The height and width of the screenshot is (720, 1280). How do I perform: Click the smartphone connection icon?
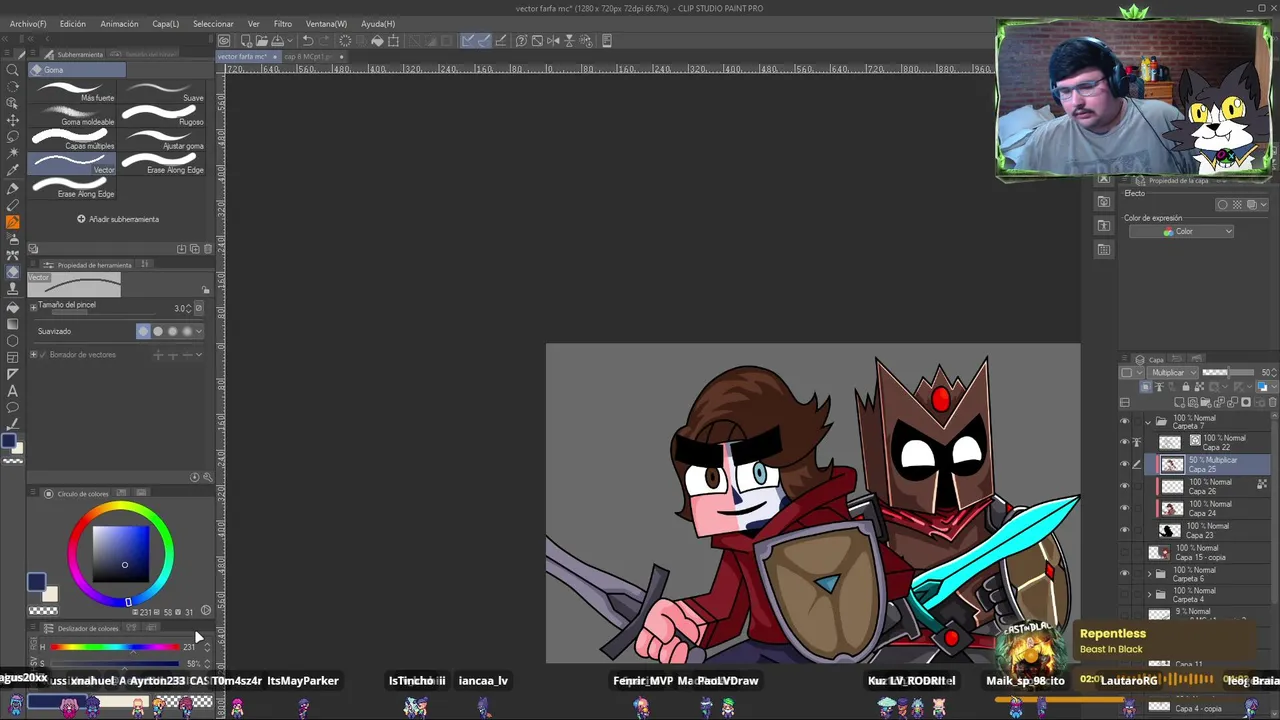coord(607,41)
